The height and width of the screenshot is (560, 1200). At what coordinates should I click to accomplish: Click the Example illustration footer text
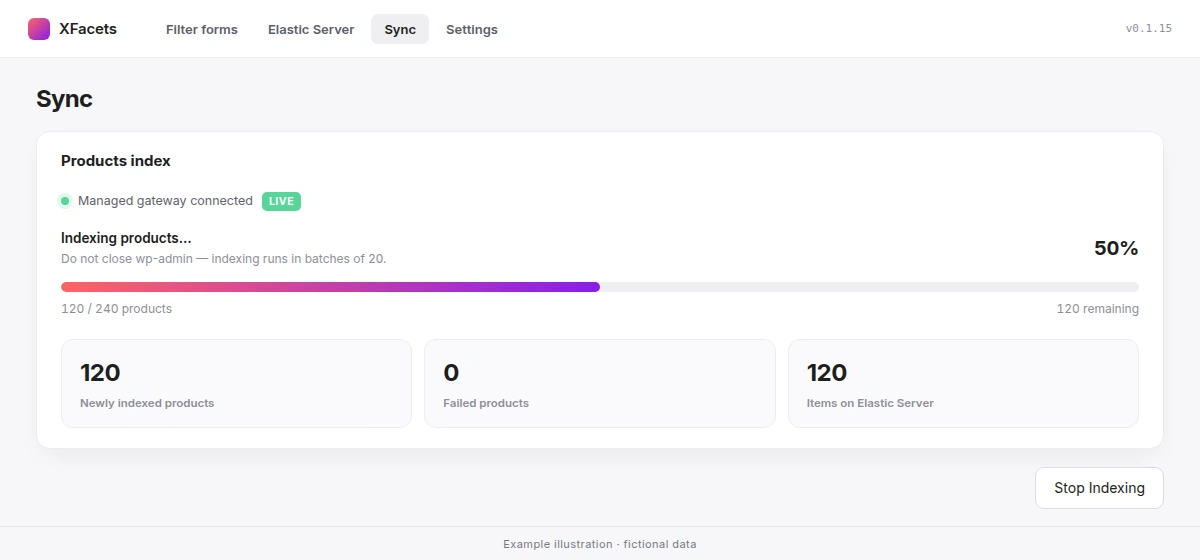600,544
